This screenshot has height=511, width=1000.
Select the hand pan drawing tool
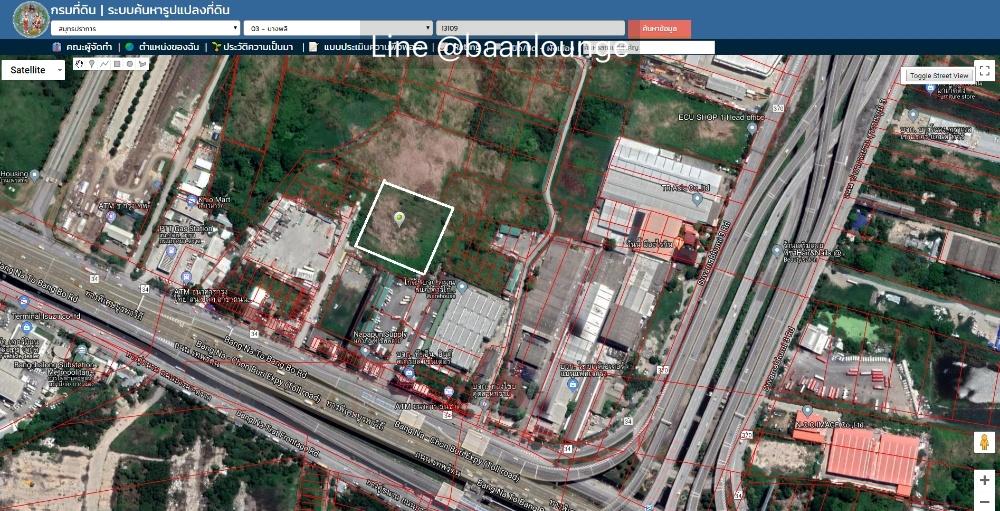click(x=79, y=64)
